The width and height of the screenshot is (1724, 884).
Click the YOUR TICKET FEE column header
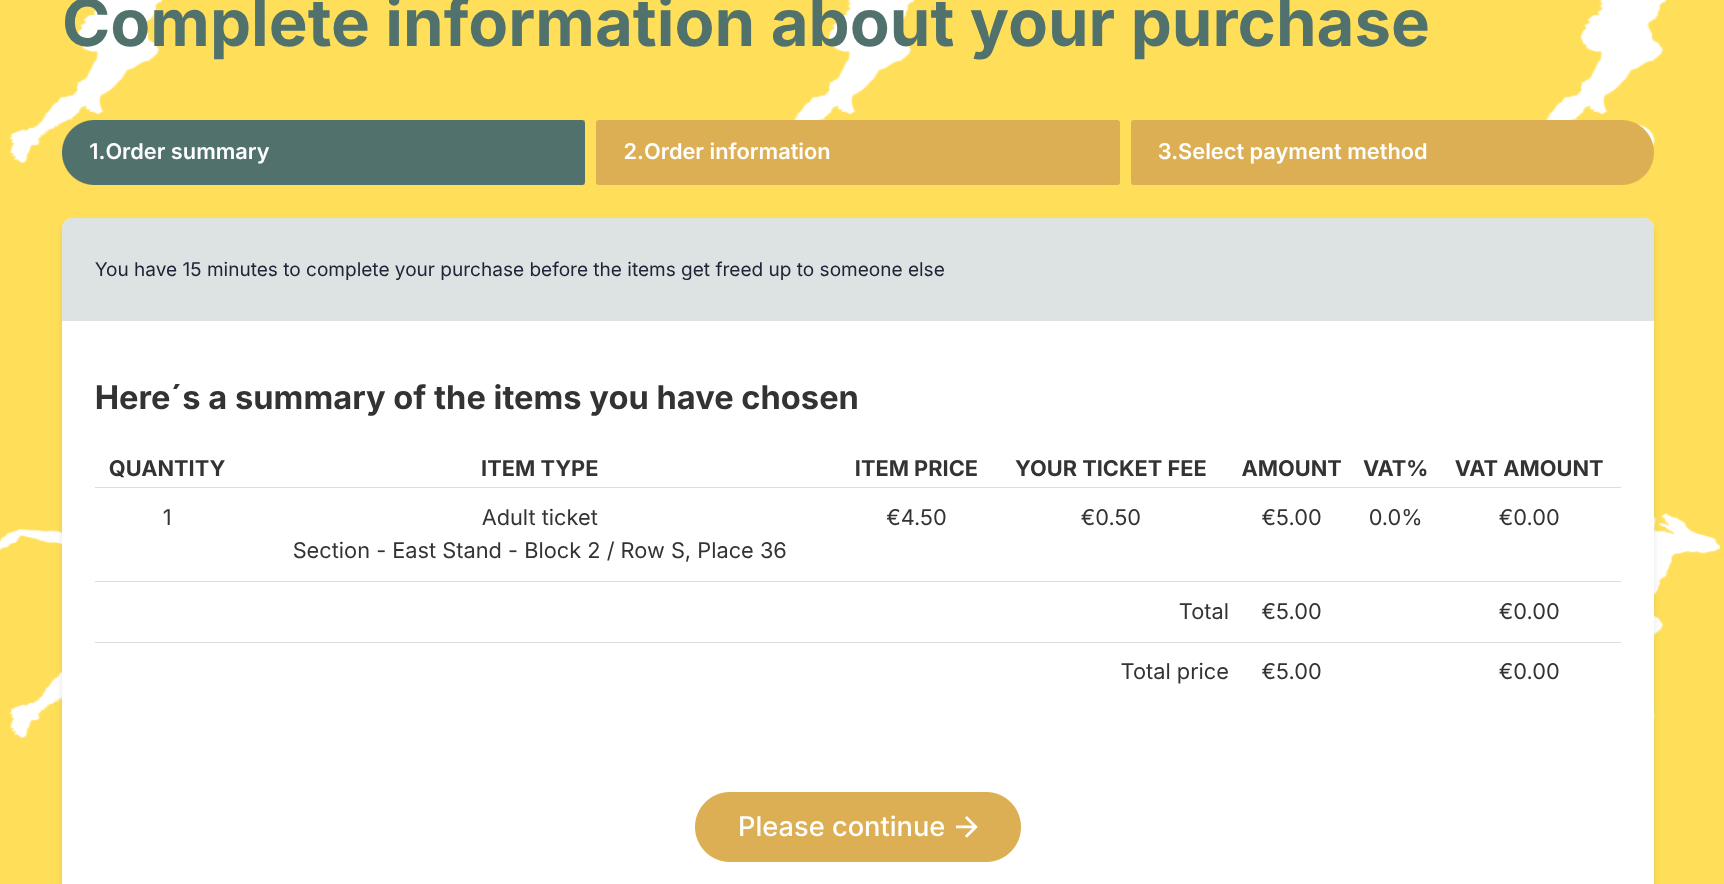(x=1110, y=468)
